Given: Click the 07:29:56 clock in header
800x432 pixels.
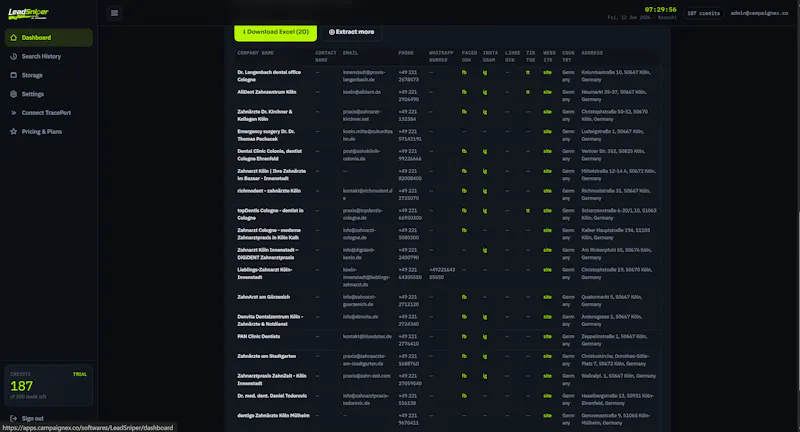Looking at the screenshot, I should 660,10.
